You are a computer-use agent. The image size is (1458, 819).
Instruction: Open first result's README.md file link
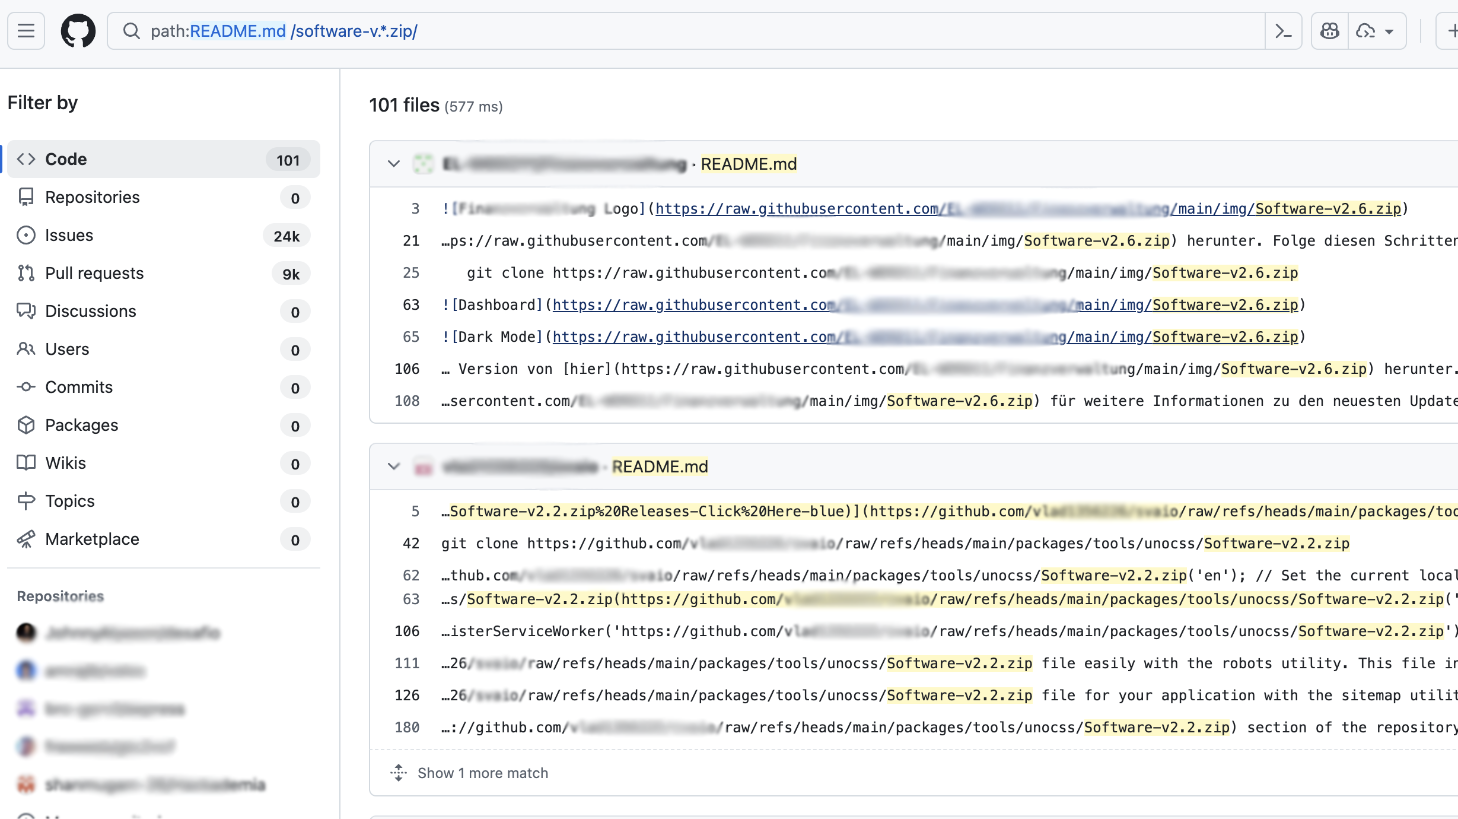[748, 164]
